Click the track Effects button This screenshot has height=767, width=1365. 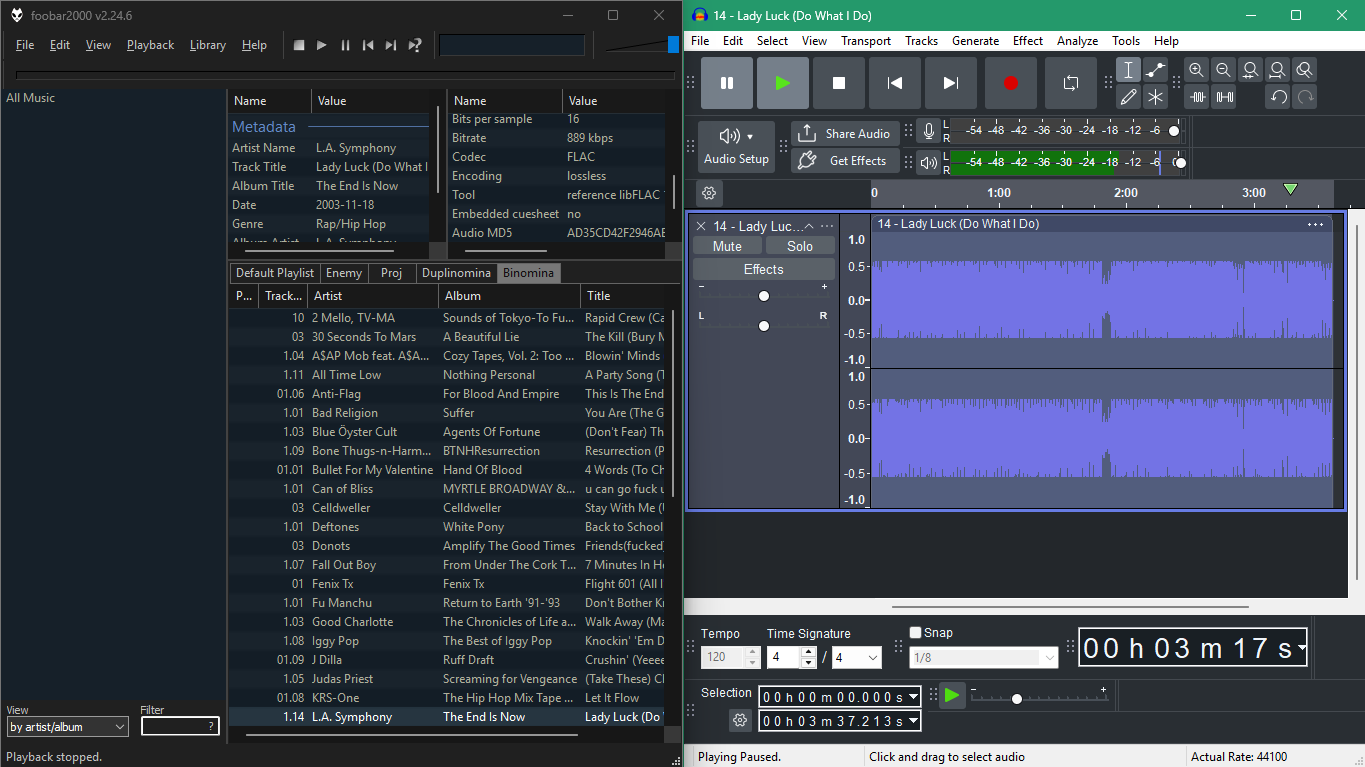763,269
